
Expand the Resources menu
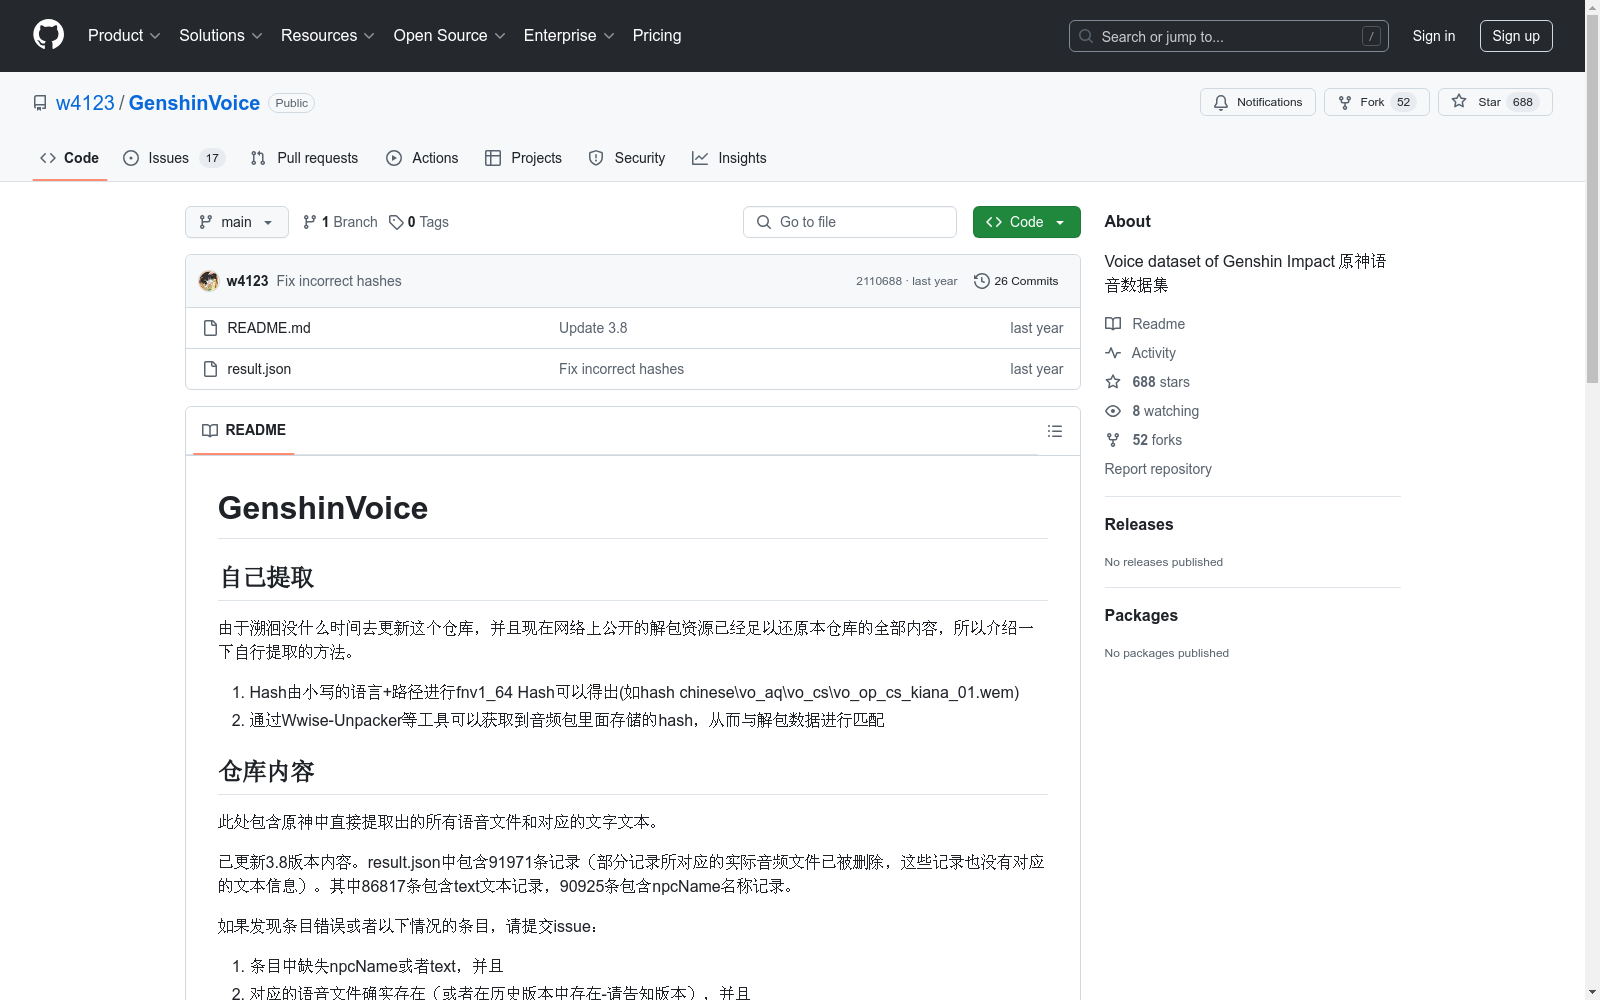point(328,35)
